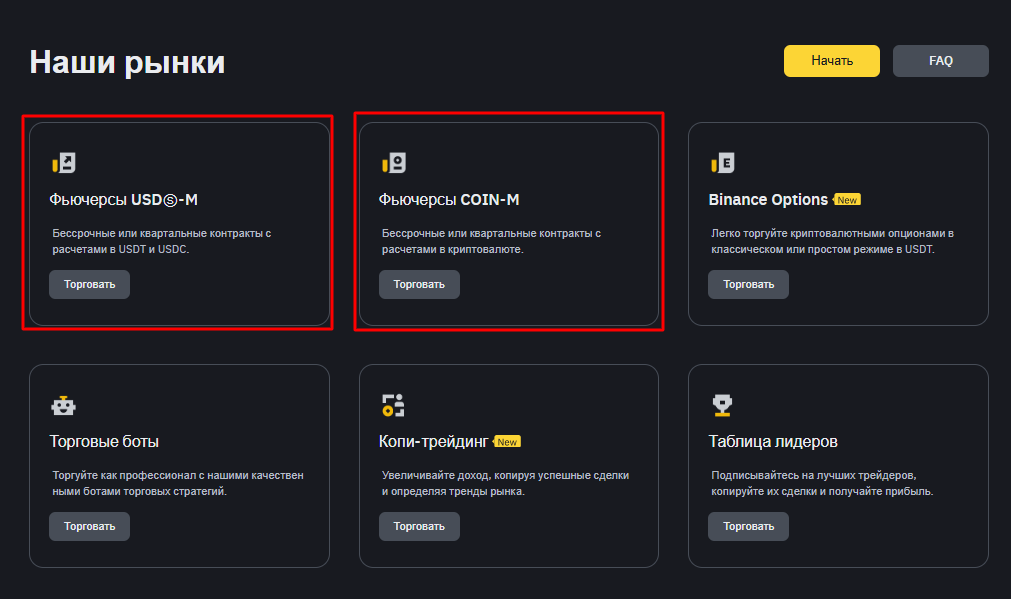Select the Binance Options title
Viewport: 1011px width, 599px height.
[768, 200]
